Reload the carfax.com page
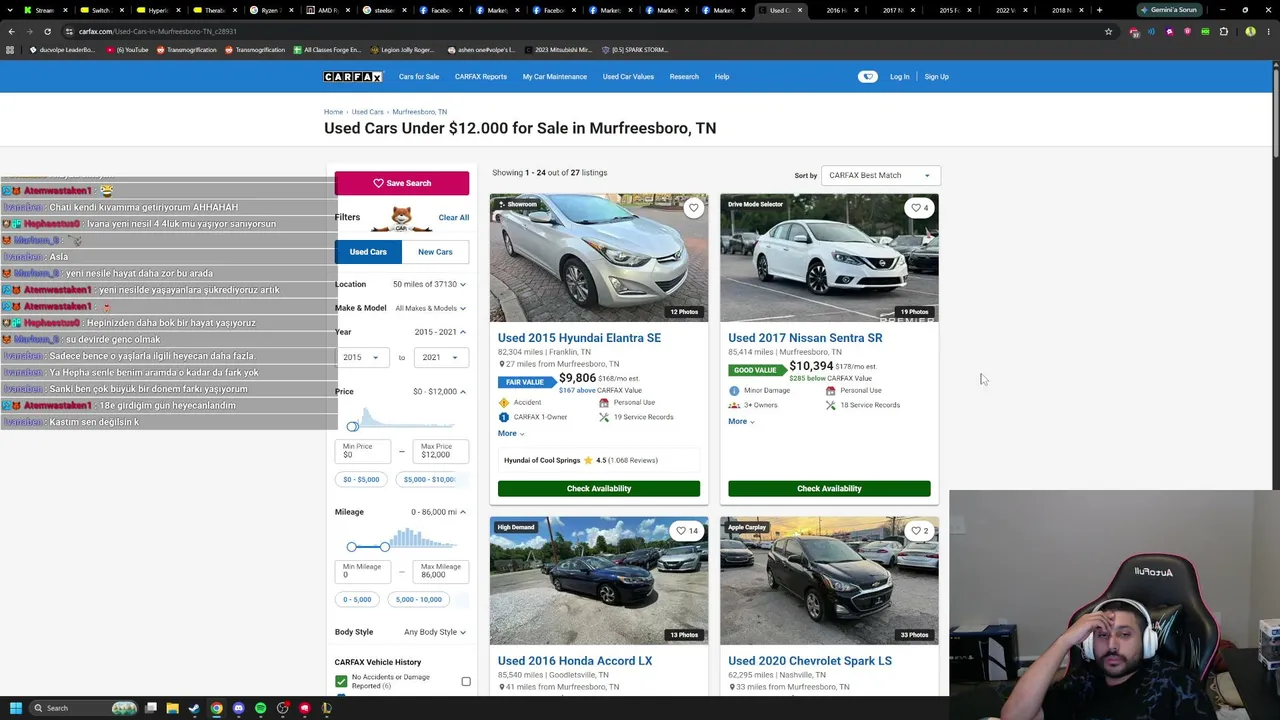Viewport: 1280px width, 720px height. [x=47, y=31]
